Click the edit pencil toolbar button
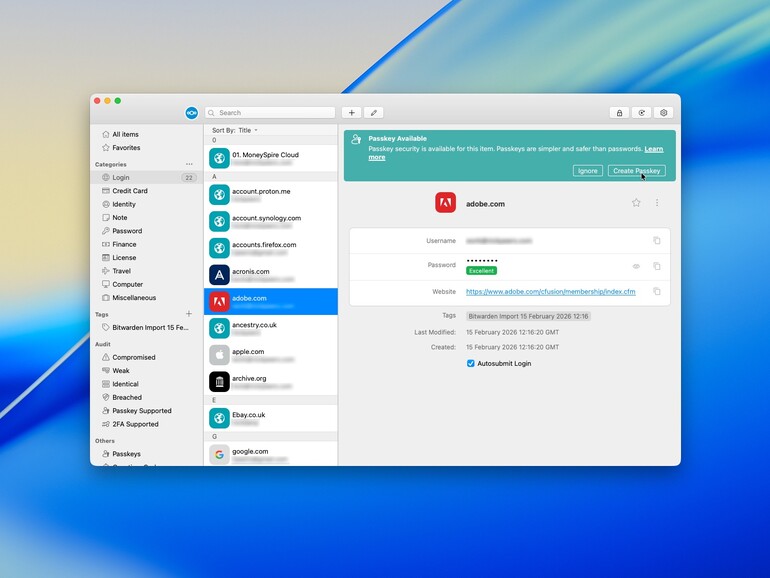 (374, 113)
